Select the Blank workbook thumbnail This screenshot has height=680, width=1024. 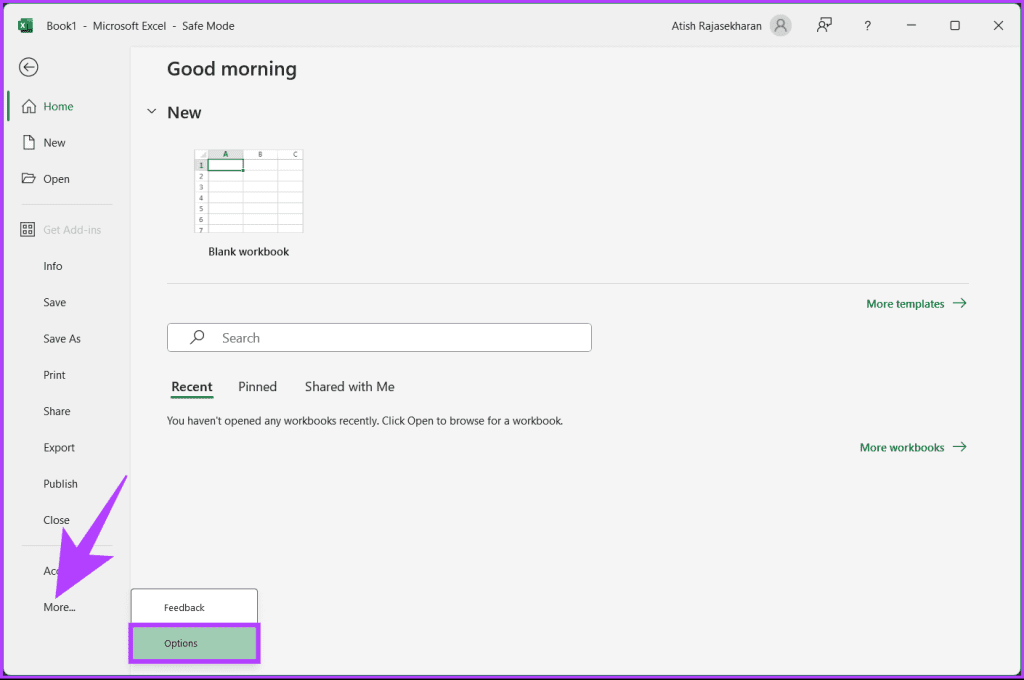click(249, 191)
